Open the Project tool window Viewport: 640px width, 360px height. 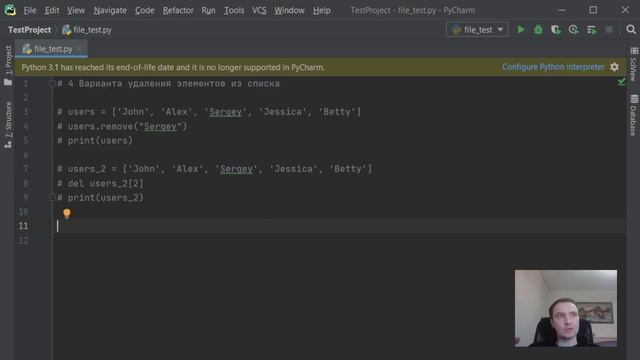(8, 65)
